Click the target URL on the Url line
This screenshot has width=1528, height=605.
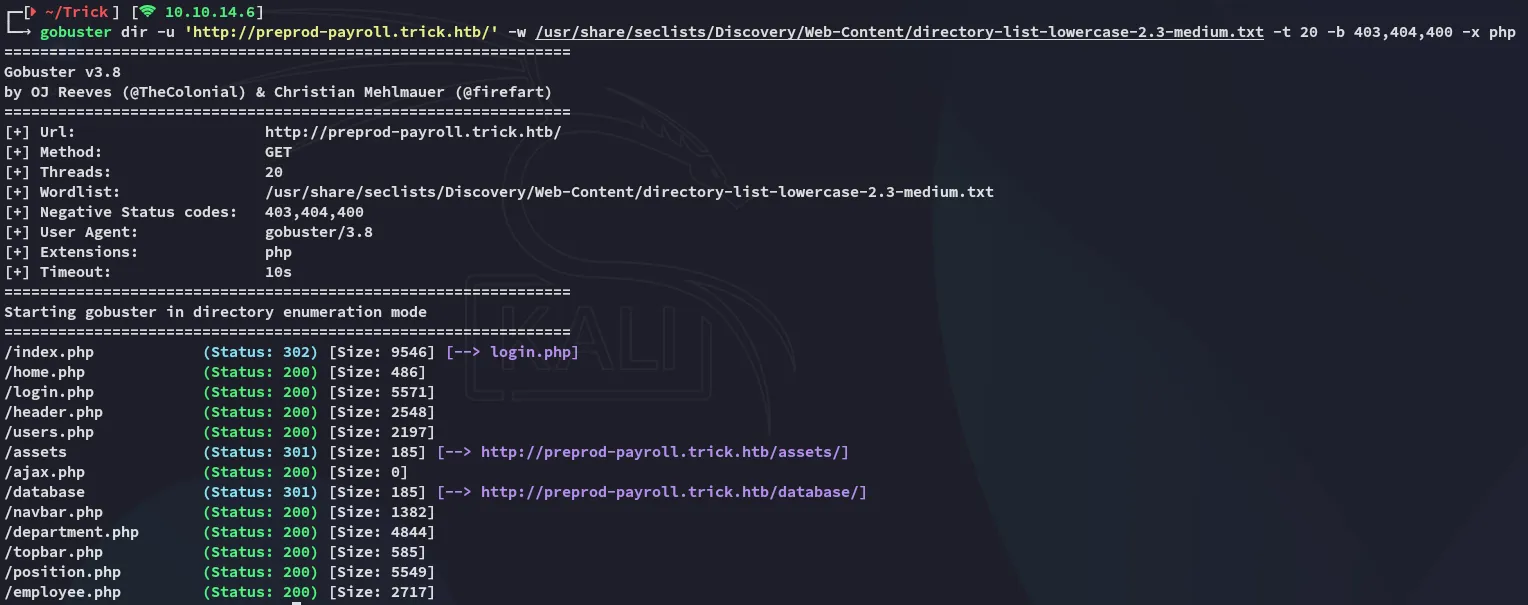point(413,132)
